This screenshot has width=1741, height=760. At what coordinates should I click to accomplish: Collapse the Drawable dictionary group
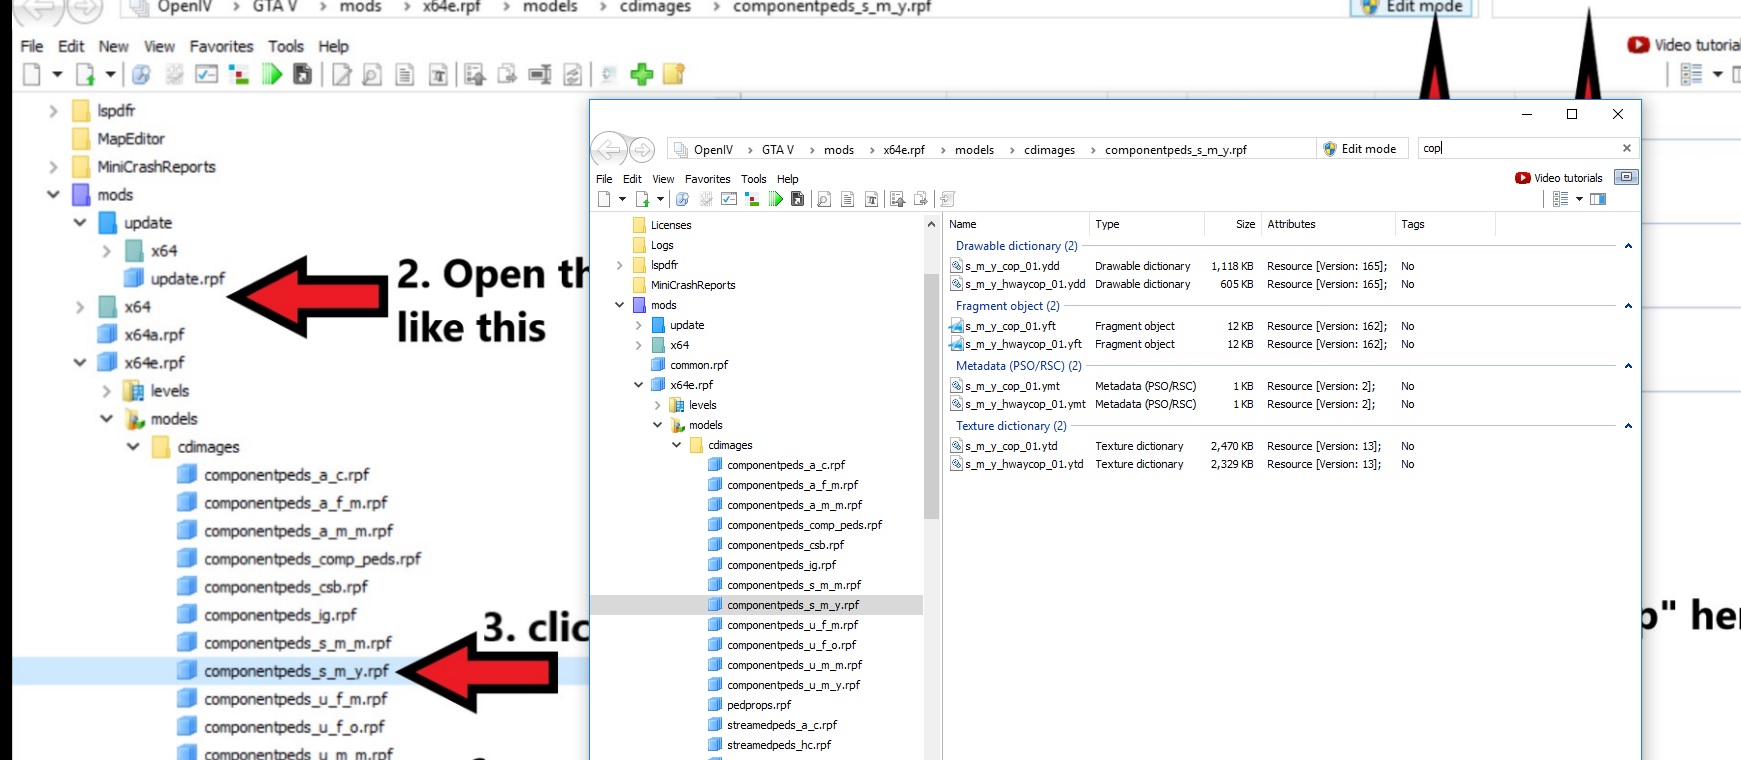click(x=1628, y=246)
